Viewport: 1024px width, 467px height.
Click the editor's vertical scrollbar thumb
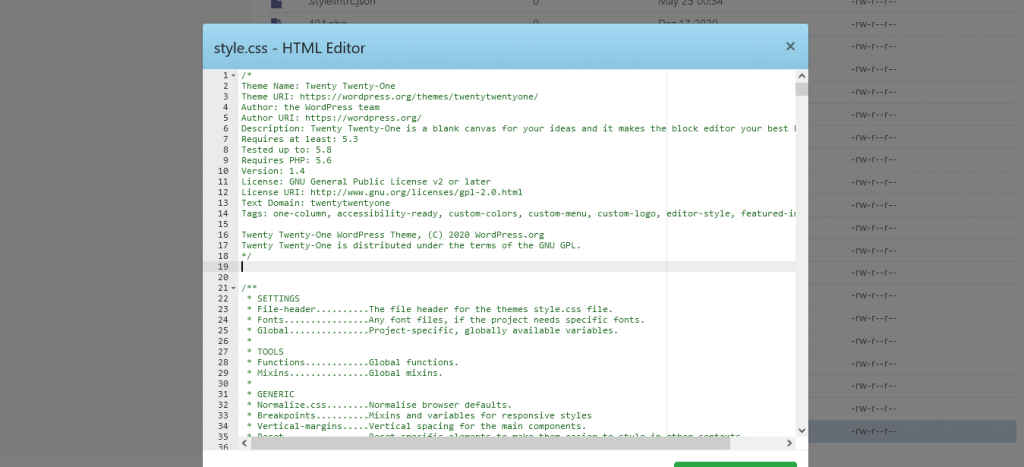[801, 89]
